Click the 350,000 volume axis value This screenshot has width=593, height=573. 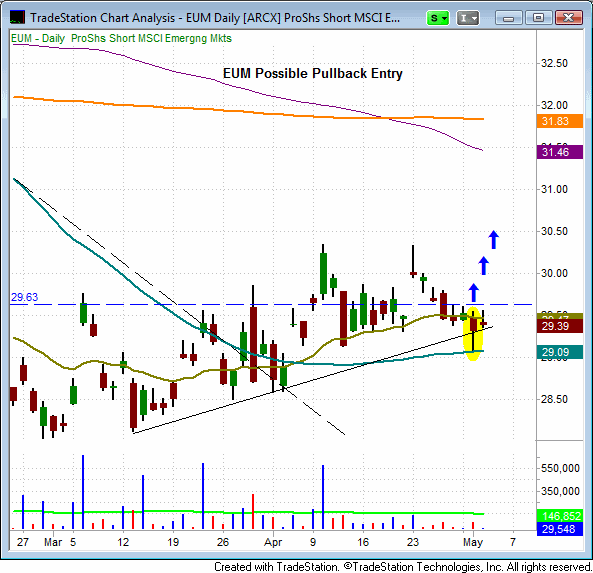point(560,491)
